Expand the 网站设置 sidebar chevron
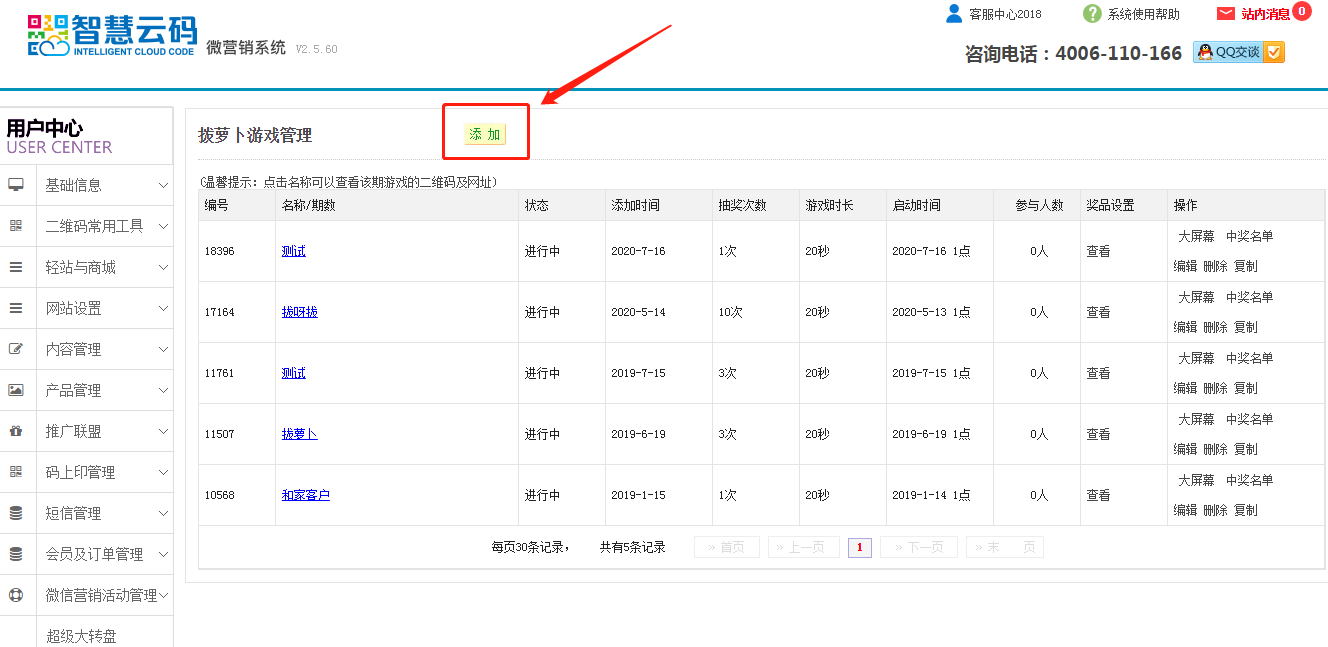Viewport: 1328px width, 647px height. (163, 308)
